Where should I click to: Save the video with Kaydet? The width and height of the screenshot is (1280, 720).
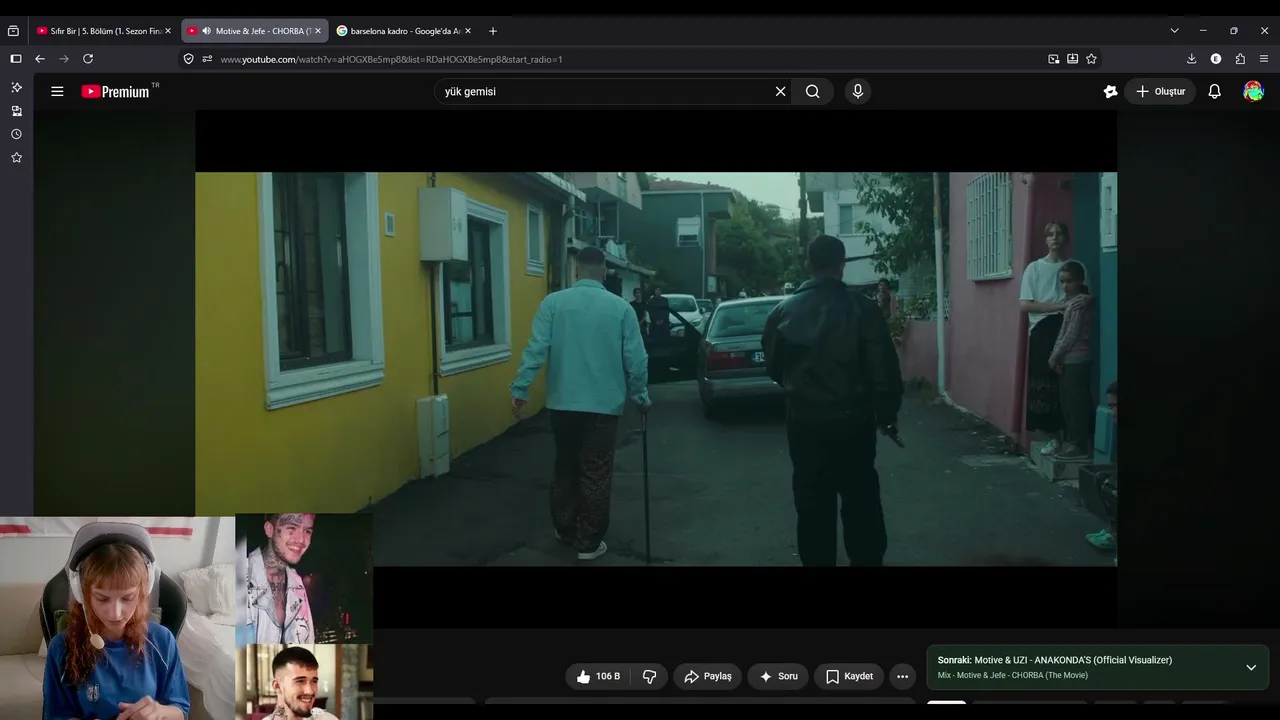pyautogui.click(x=849, y=677)
